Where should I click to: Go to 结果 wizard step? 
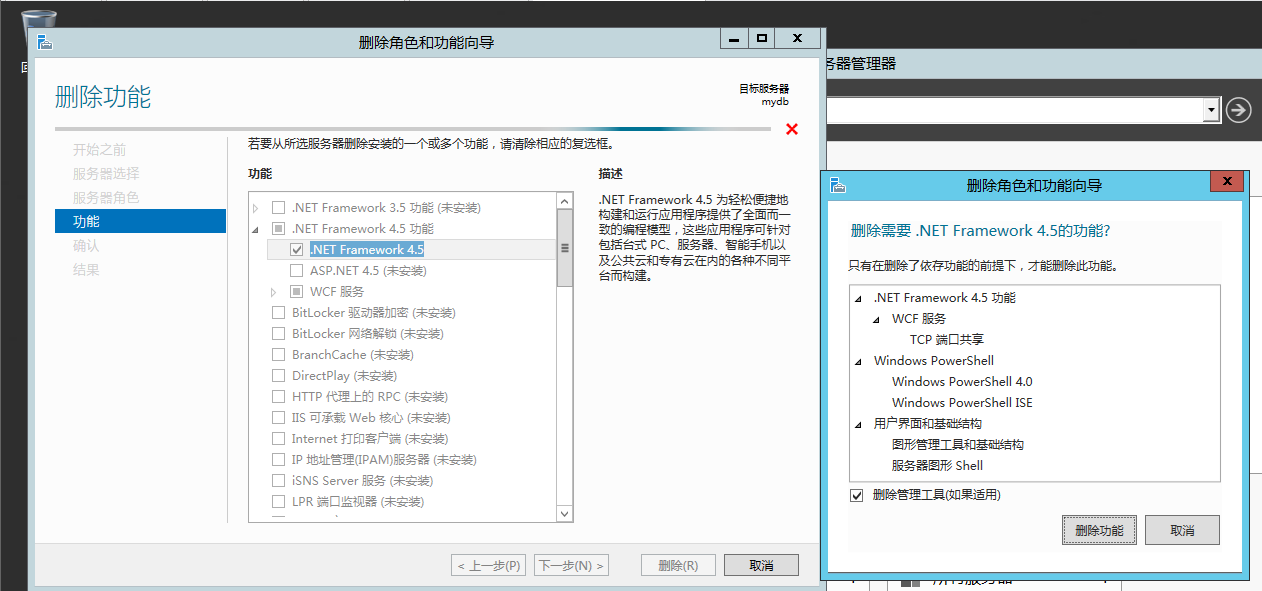click(x=86, y=269)
